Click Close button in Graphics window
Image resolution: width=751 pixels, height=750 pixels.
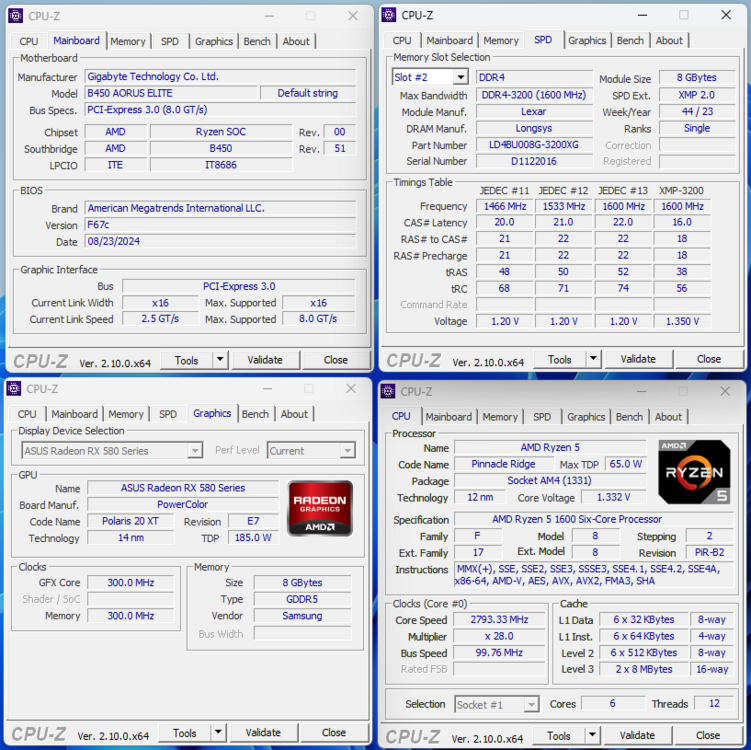[334, 732]
